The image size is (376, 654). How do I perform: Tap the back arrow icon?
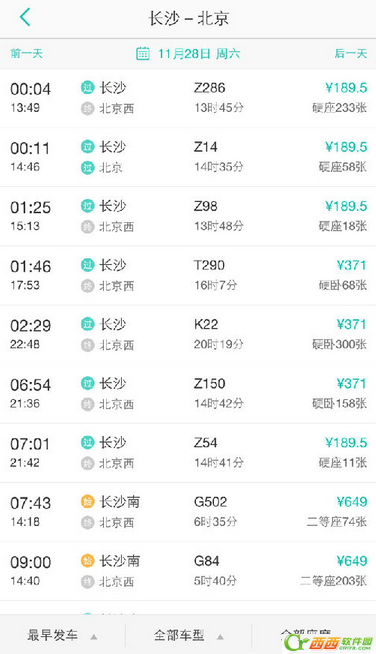point(25,18)
